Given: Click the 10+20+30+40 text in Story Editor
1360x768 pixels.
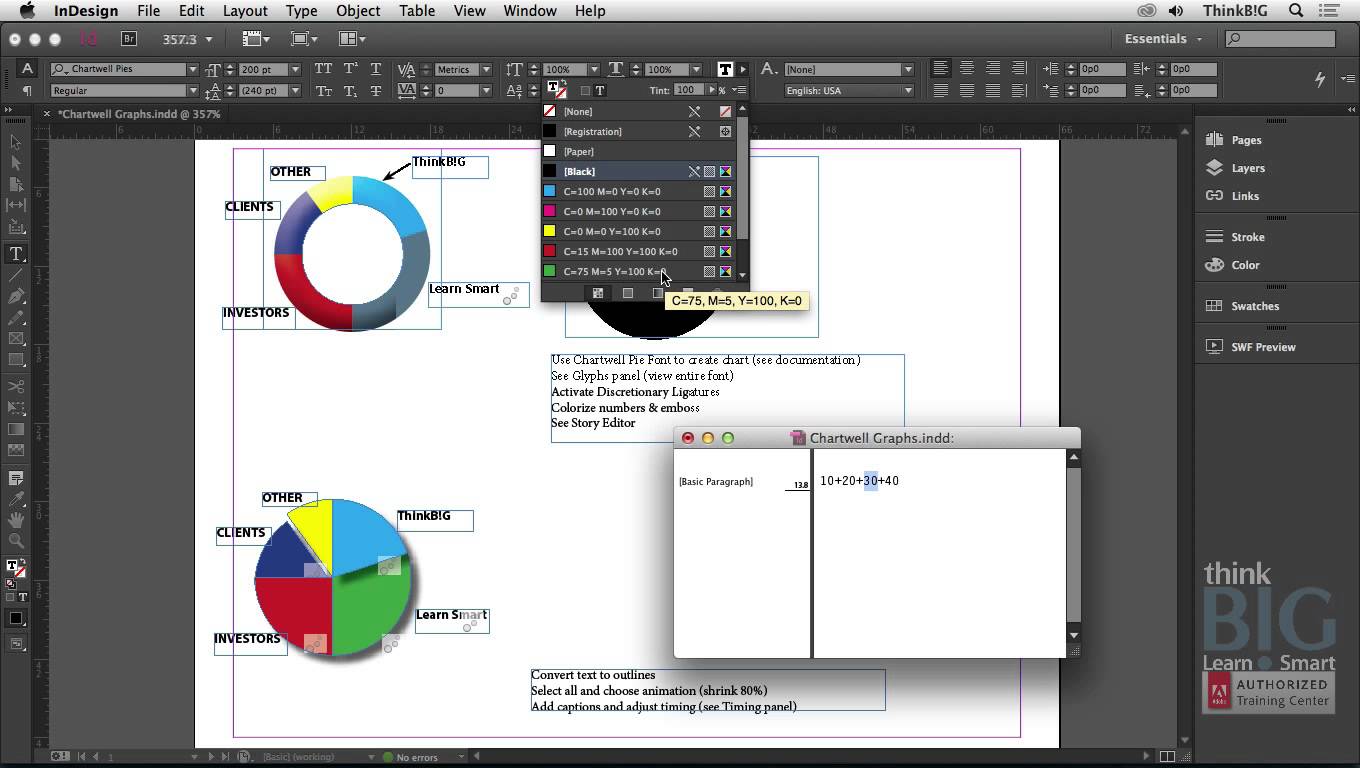Looking at the screenshot, I should click(x=859, y=481).
